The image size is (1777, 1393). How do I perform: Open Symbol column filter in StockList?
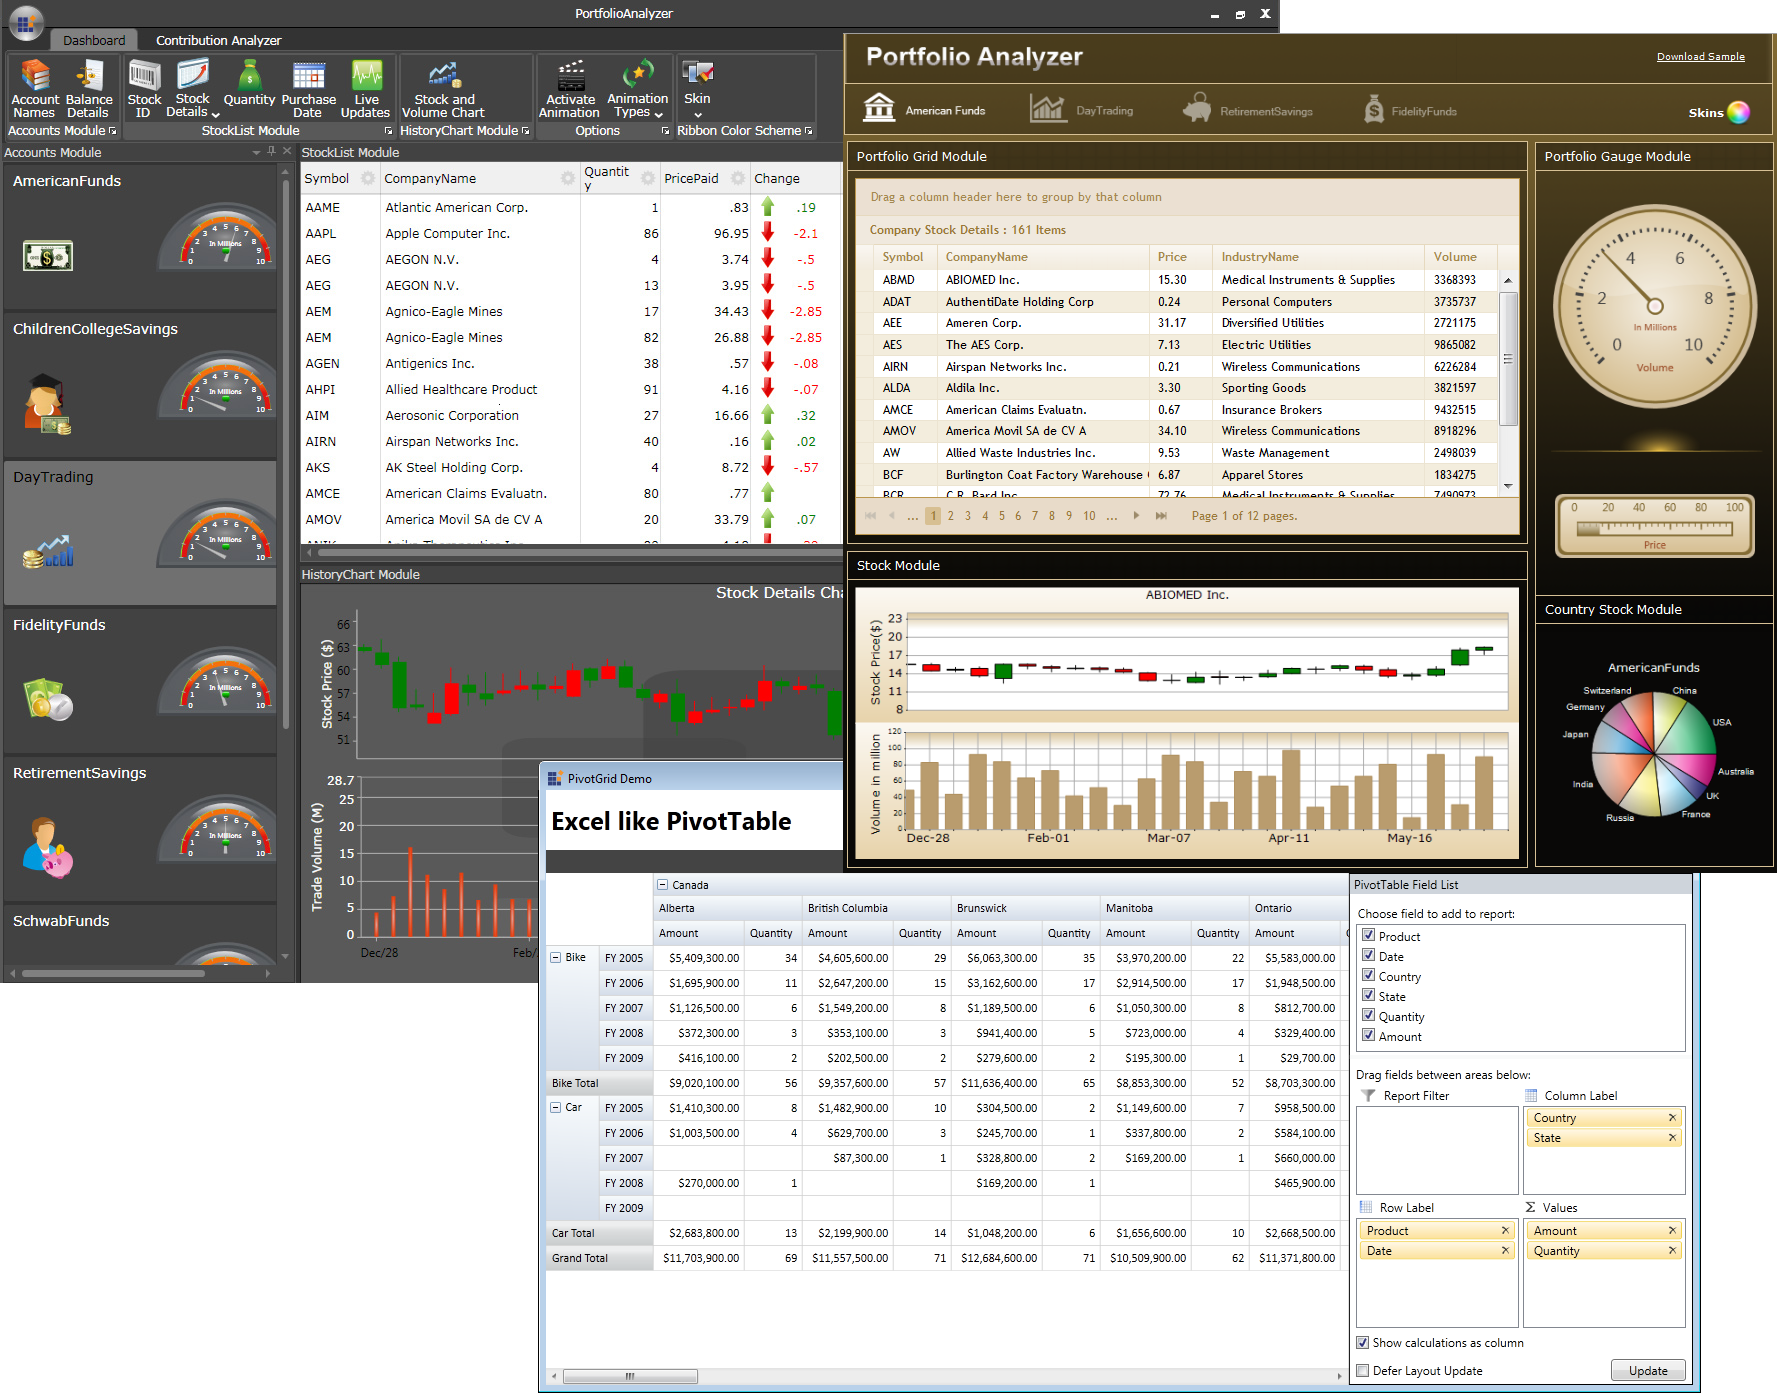tap(367, 178)
